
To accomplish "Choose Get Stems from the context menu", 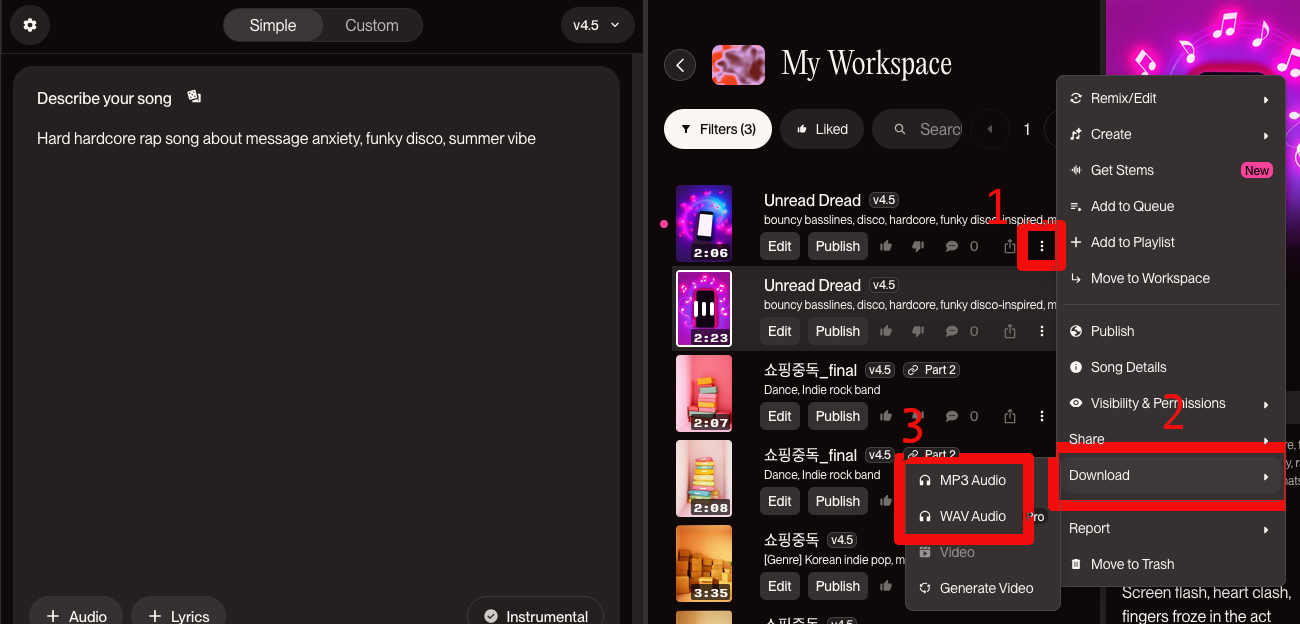I will click(1170, 170).
